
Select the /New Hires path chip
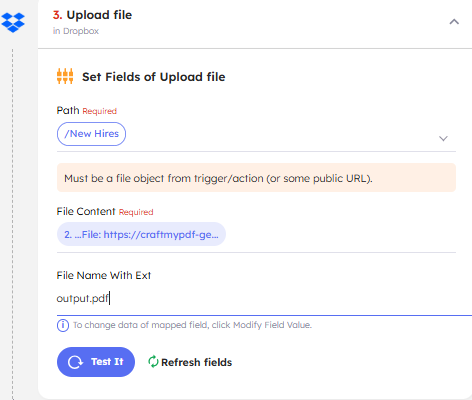pos(91,134)
